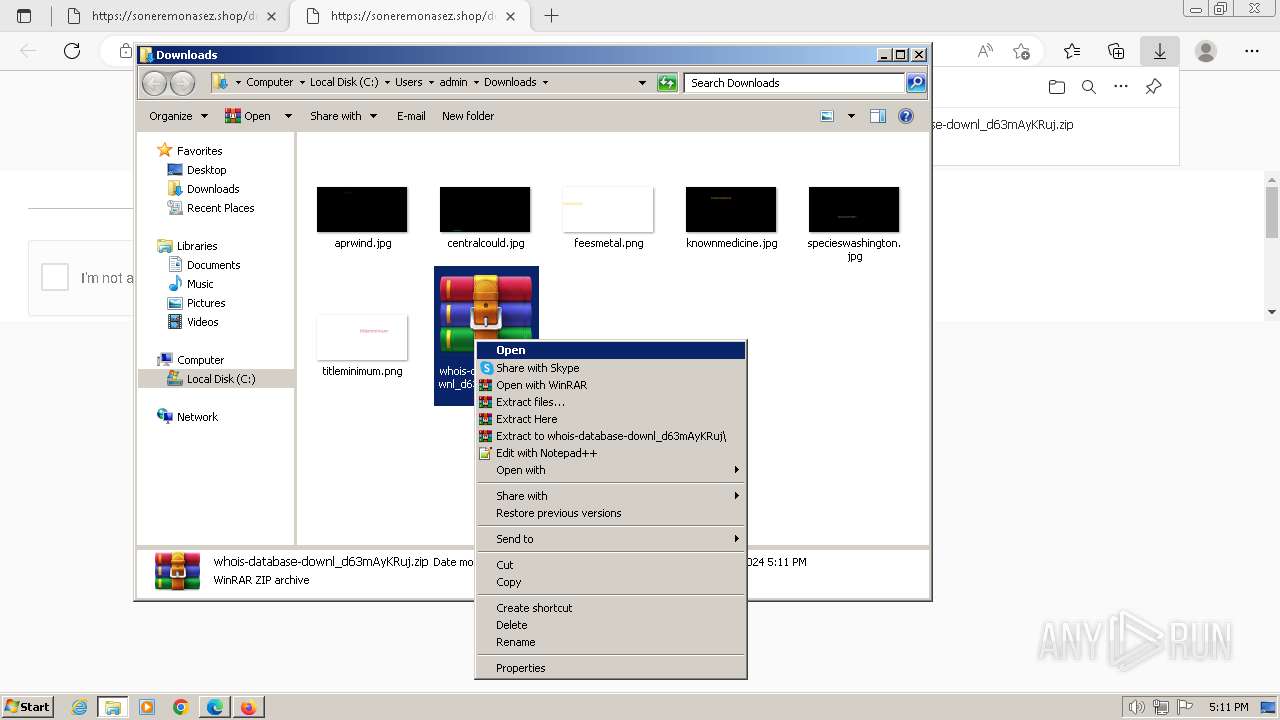Pin the Edge downloads panel
This screenshot has width=1280, height=720.
coord(1153,87)
